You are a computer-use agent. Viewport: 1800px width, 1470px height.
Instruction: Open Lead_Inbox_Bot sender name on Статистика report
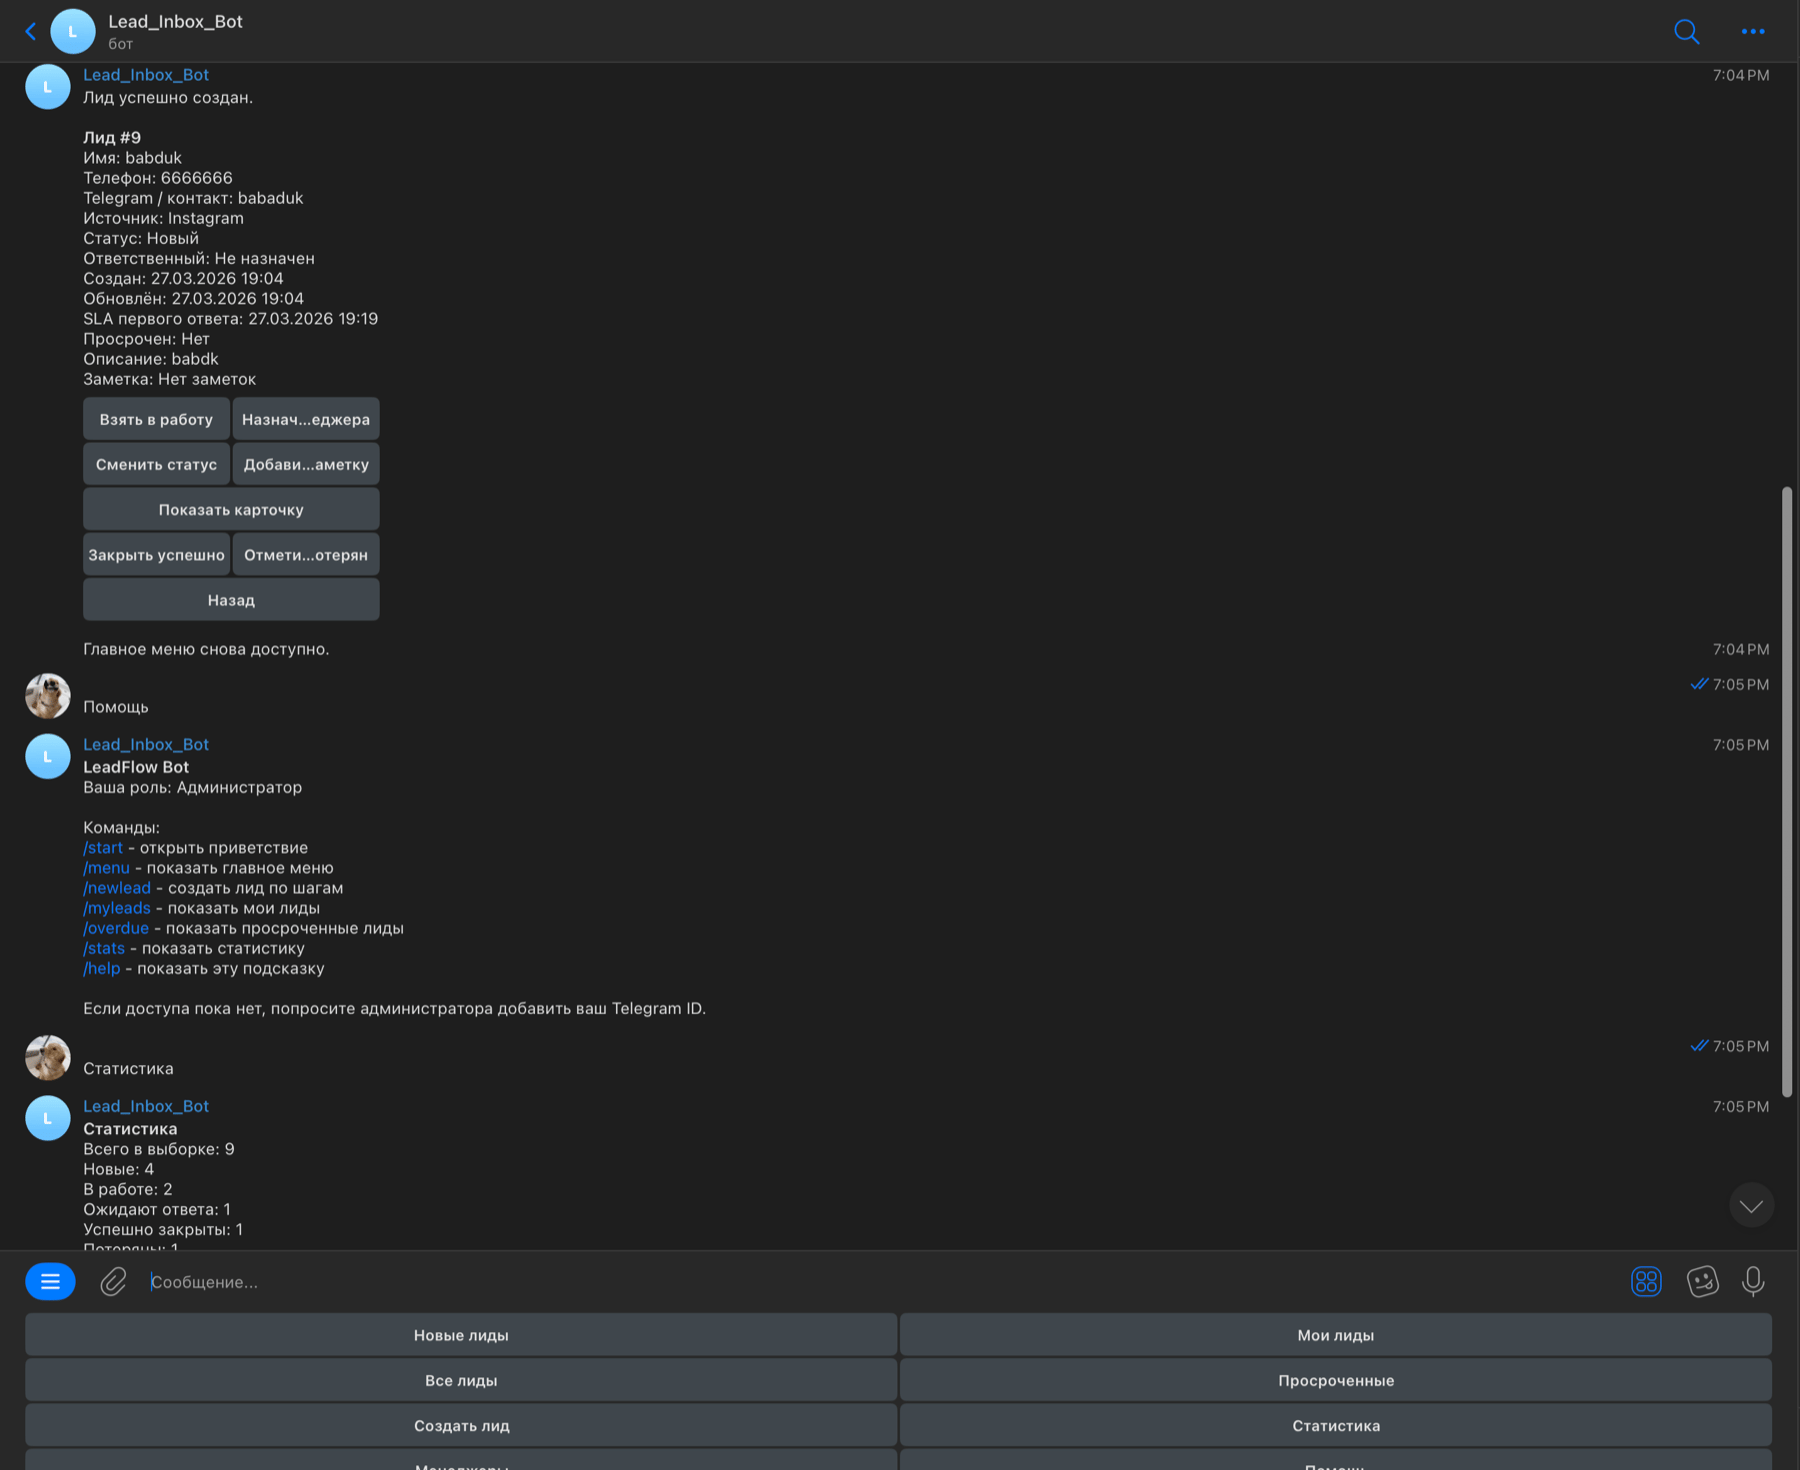[x=146, y=1106]
